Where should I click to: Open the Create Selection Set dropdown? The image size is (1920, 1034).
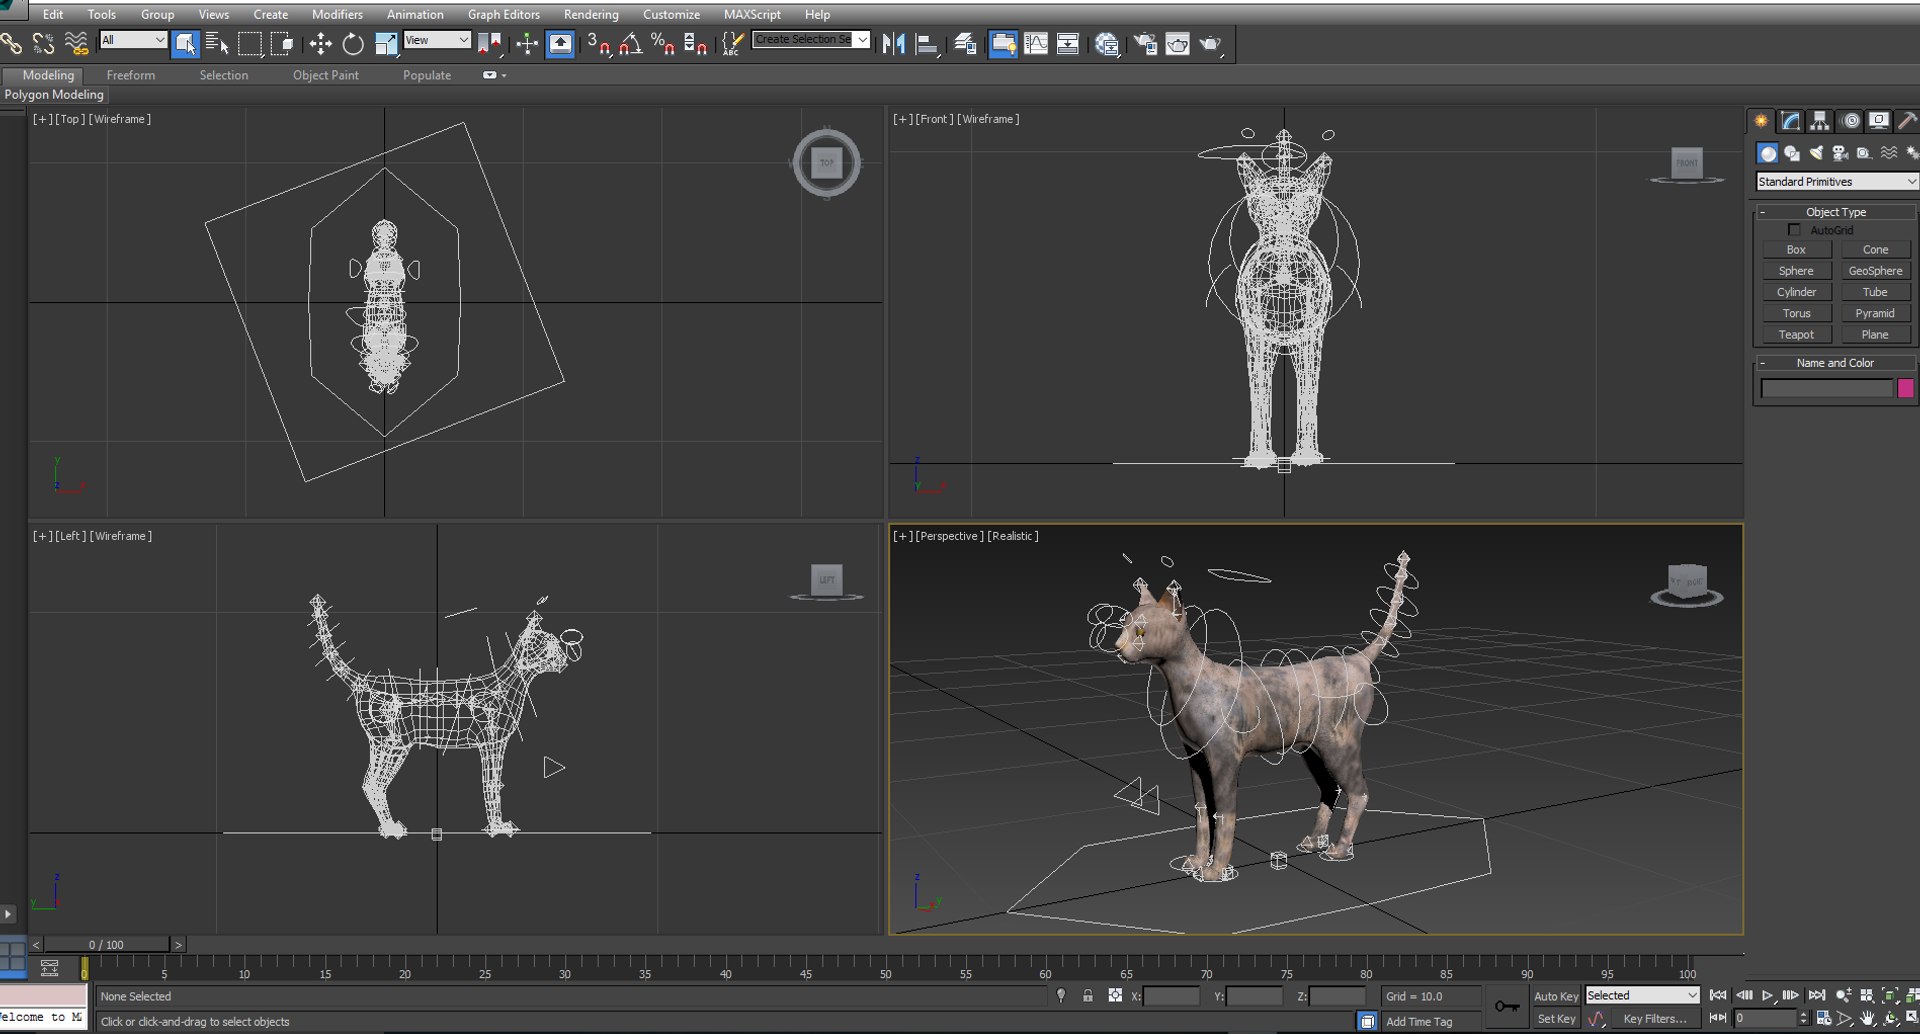point(811,40)
